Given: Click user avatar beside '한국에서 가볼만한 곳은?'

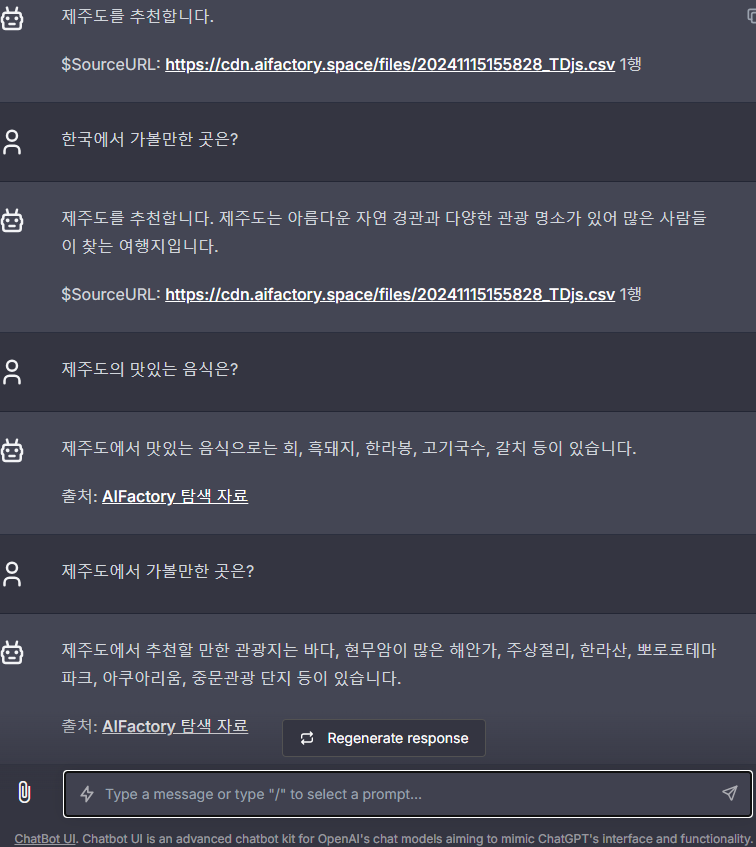Looking at the screenshot, I should pyautogui.click(x=12, y=141).
